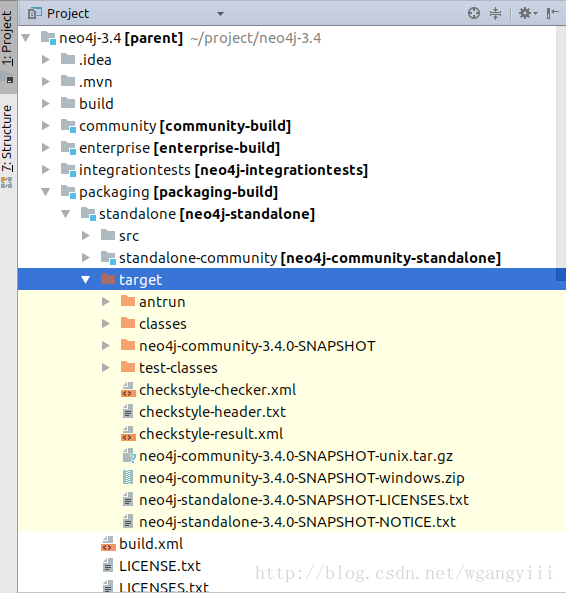Viewport: 566px width, 593px height.
Task: Click the .idea folder icon
Action: 68,59
